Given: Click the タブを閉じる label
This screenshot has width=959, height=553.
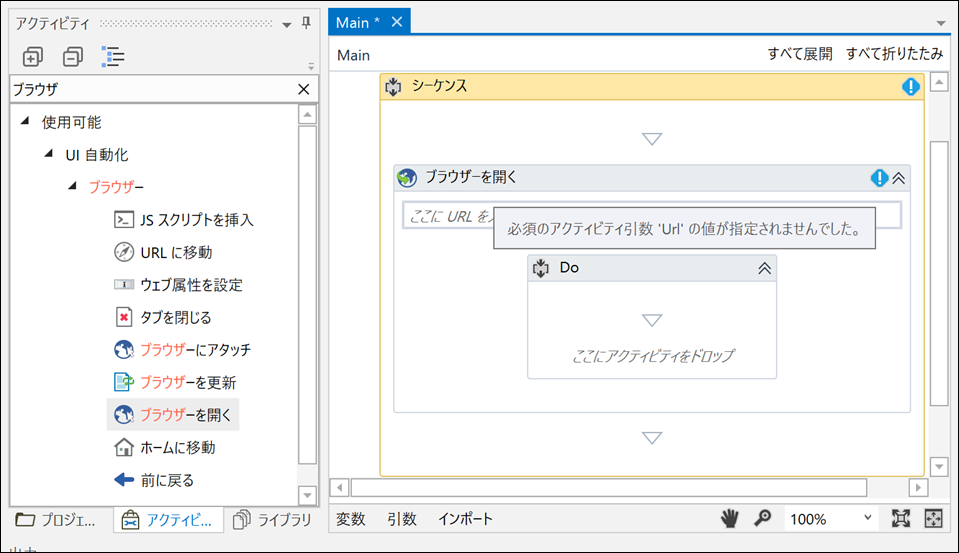Looking at the screenshot, I should tap(176, 317).
